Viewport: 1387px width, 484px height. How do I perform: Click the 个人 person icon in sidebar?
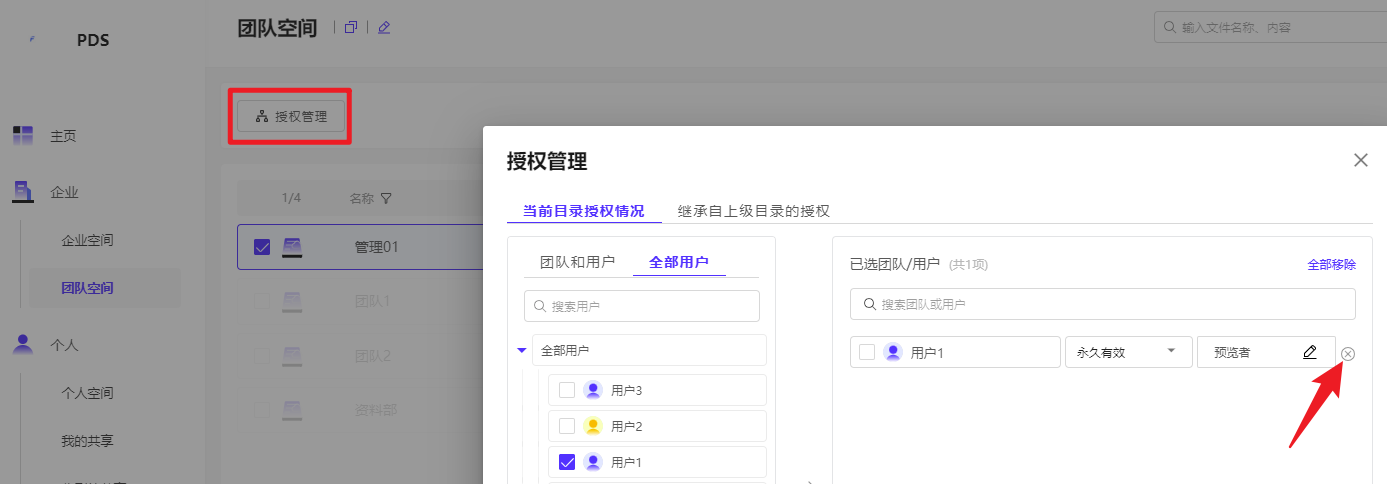pos(23,344)
